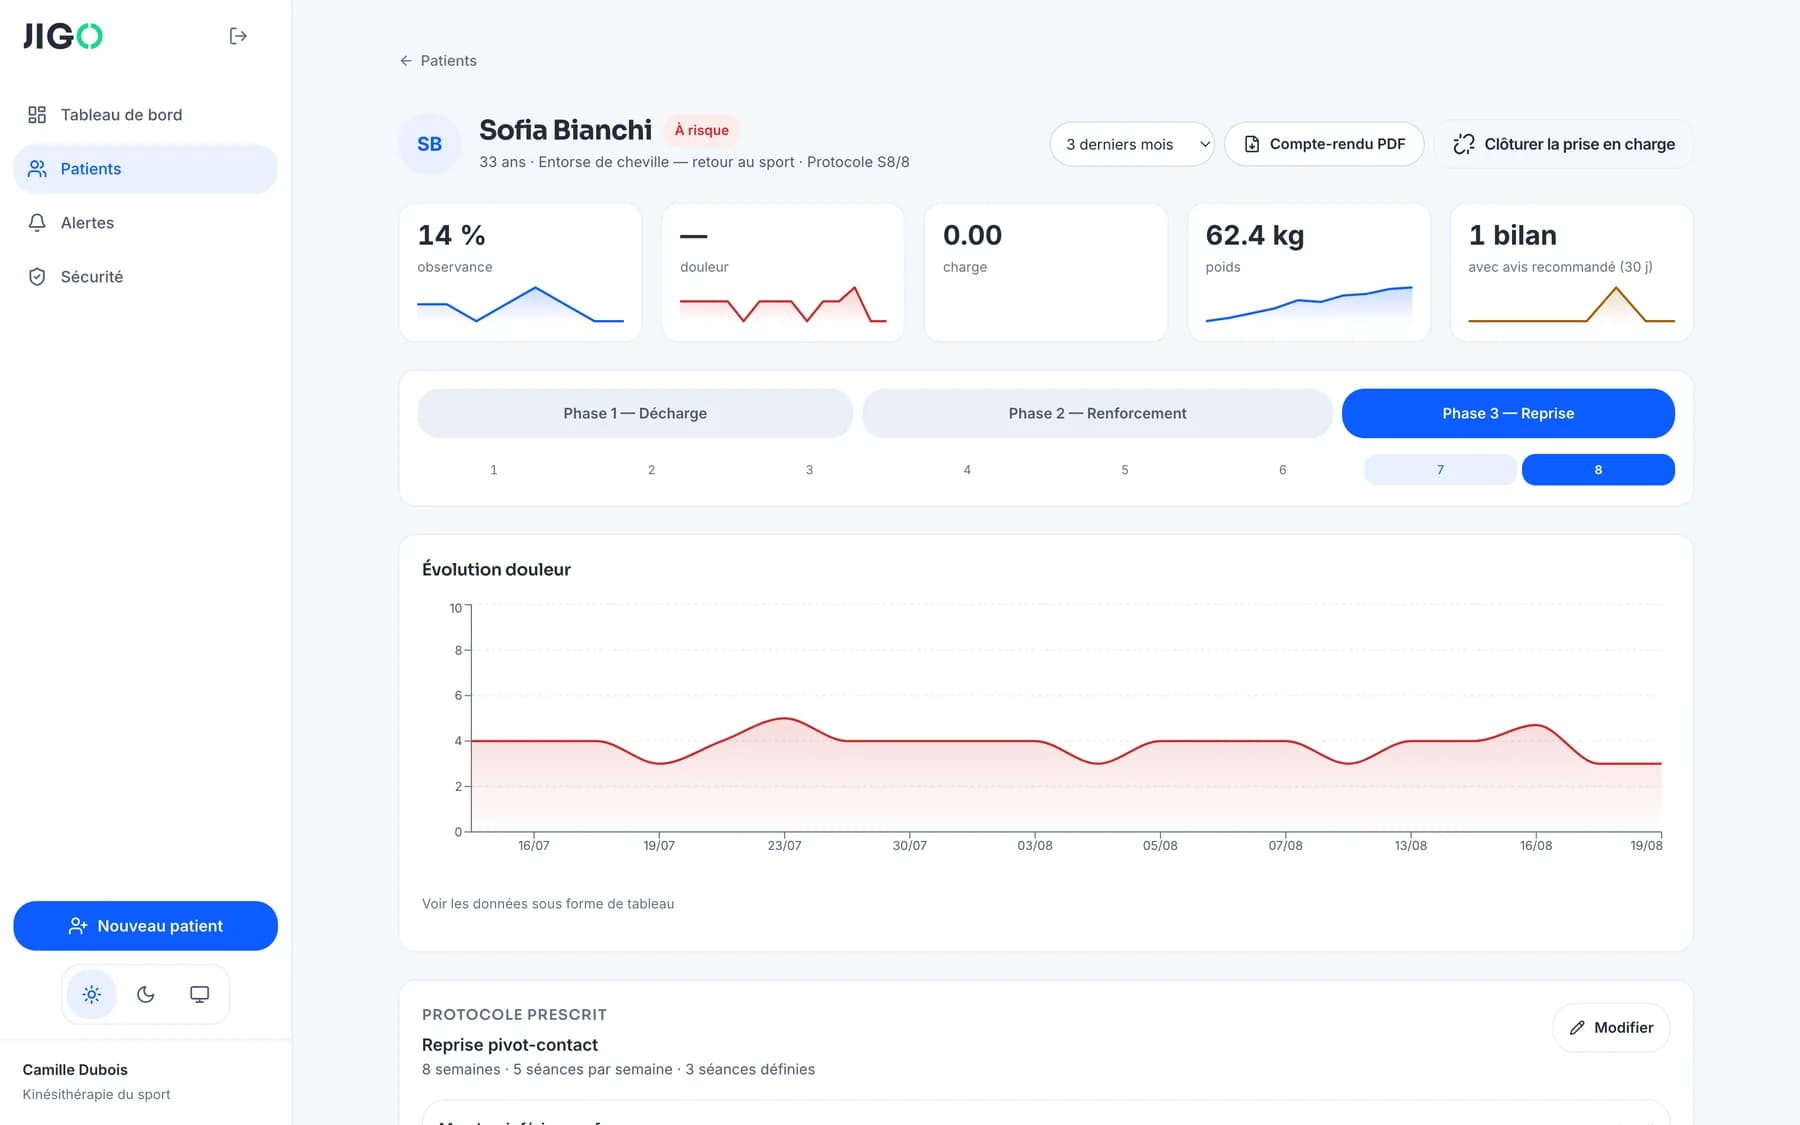
Task: Select week 3 in the phase timeline
Action: [x=809, y=470]
